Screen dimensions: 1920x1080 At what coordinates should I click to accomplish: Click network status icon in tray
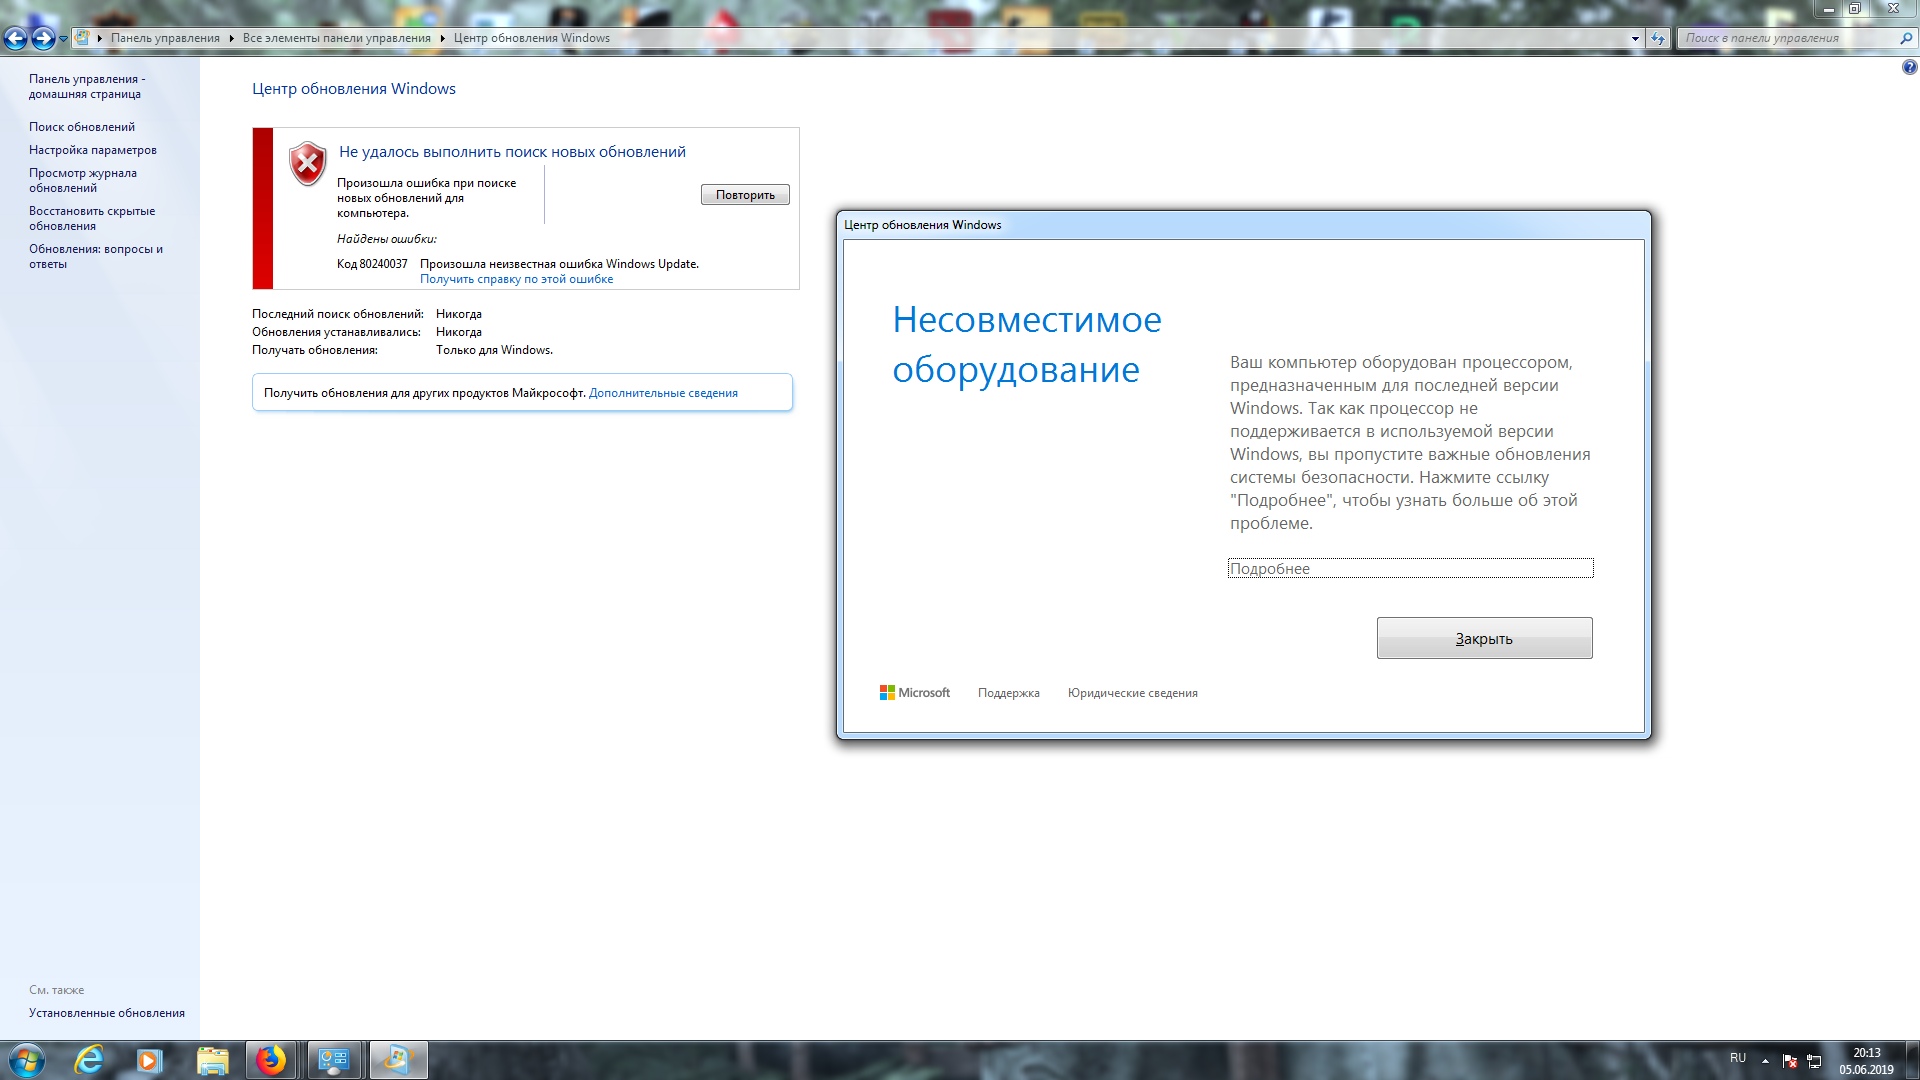1813,1061
